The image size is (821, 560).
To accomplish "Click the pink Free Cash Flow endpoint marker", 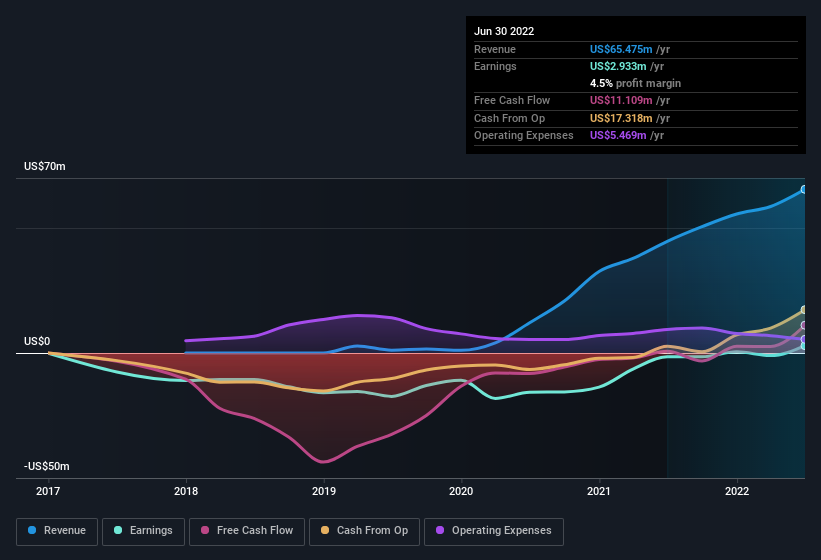I will 804,326.
